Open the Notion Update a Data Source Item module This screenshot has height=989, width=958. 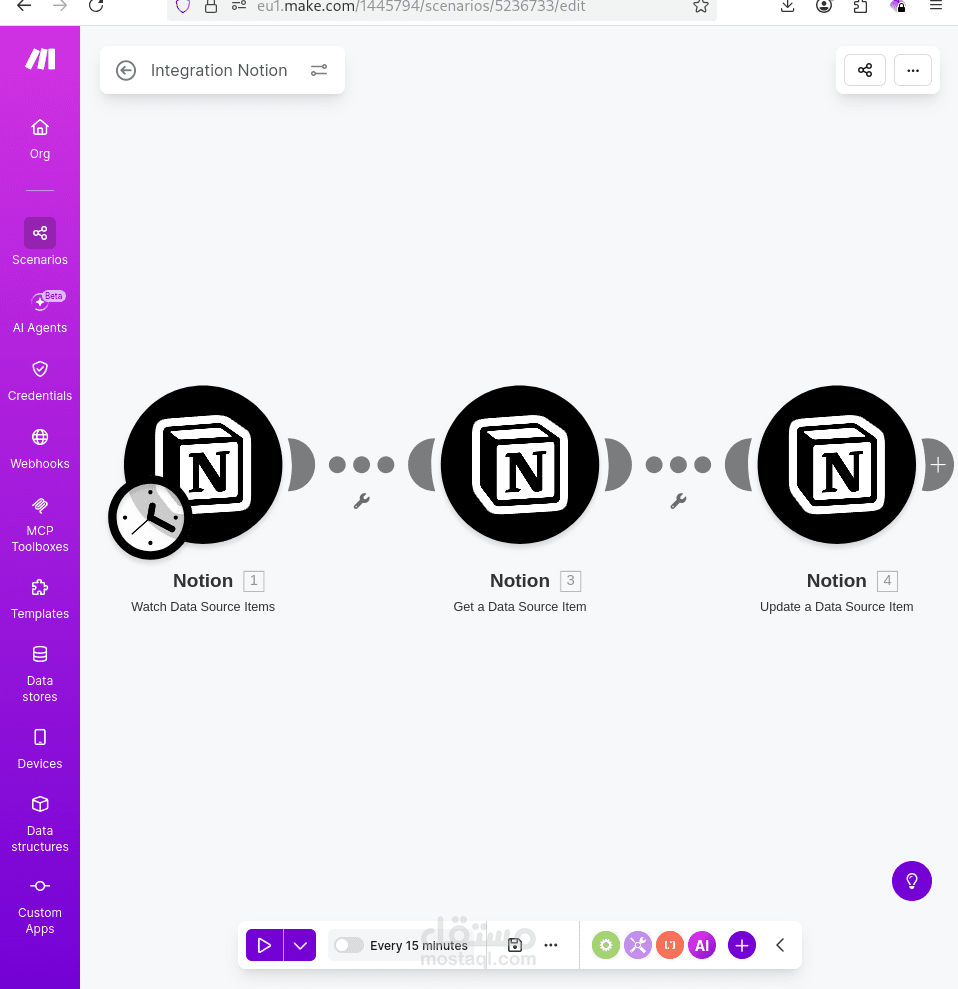tap(836, 465)
